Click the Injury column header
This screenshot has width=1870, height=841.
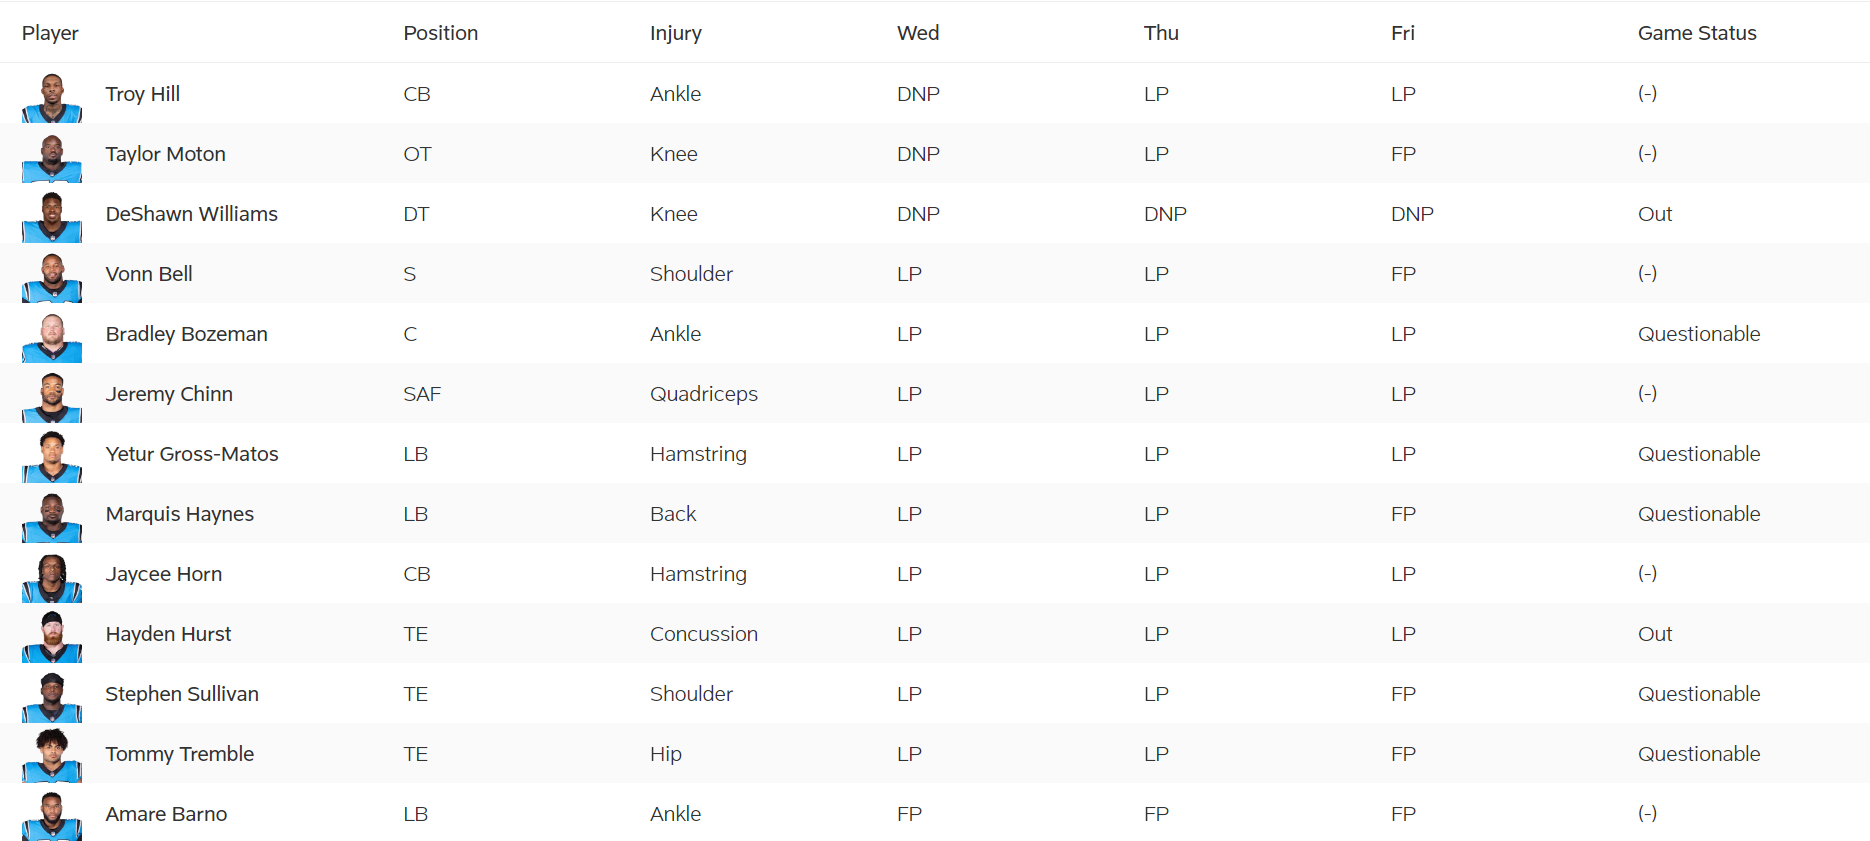click(676, 33)
